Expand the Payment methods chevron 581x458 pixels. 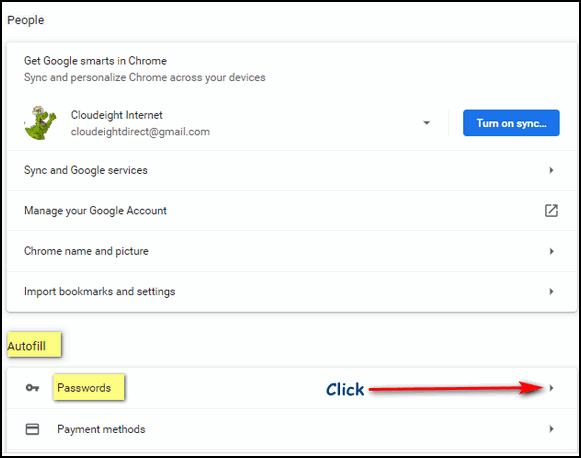click(551, 429)
